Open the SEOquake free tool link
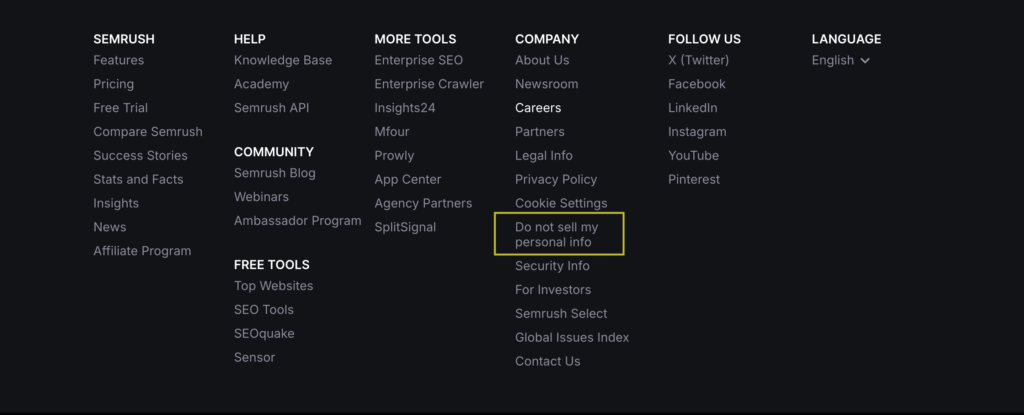This screenshot has width=1024, height=415. [264, 333]
